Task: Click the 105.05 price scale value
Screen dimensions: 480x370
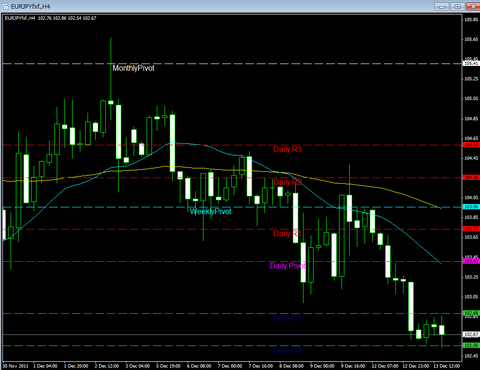Action: pos(471,99)
